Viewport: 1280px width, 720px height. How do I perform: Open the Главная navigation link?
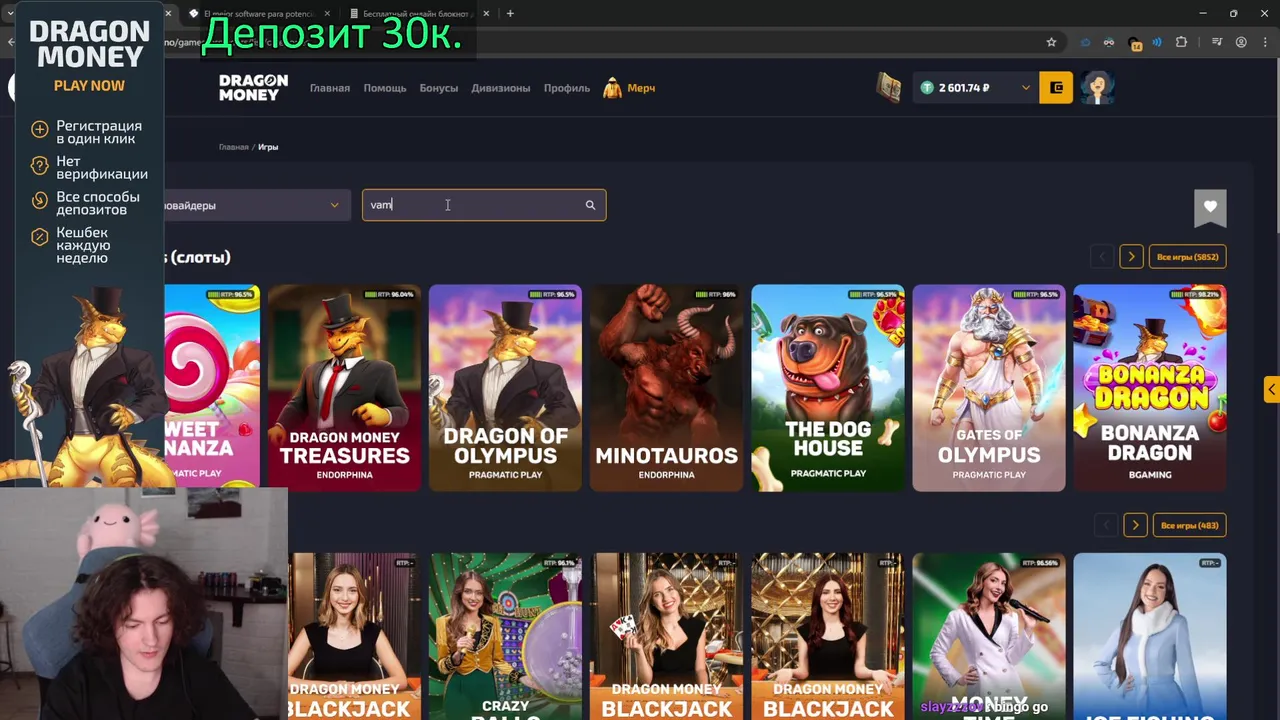tap(330, 88)
